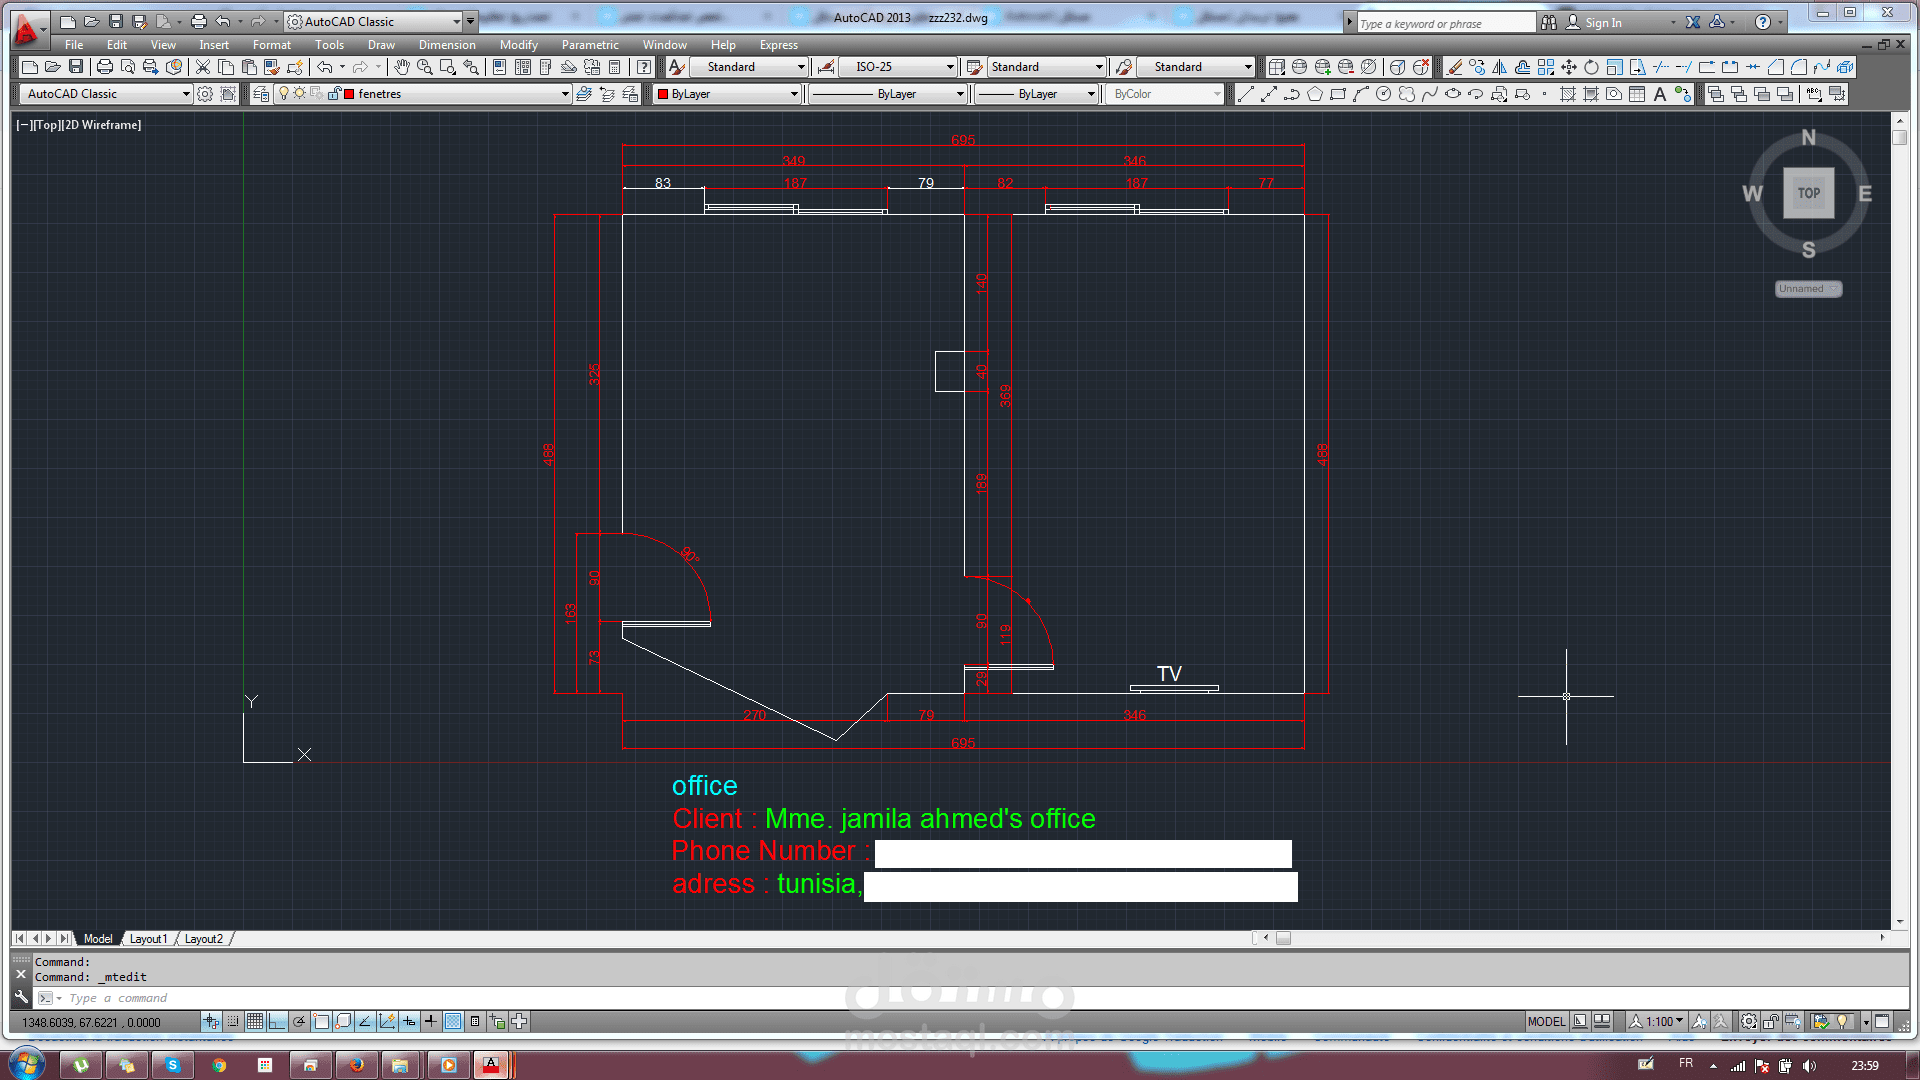Image resolution: width=1920 pixels, height=1080 pixels.
Task: Open the Dimension menu
Action: click(447, 45)
